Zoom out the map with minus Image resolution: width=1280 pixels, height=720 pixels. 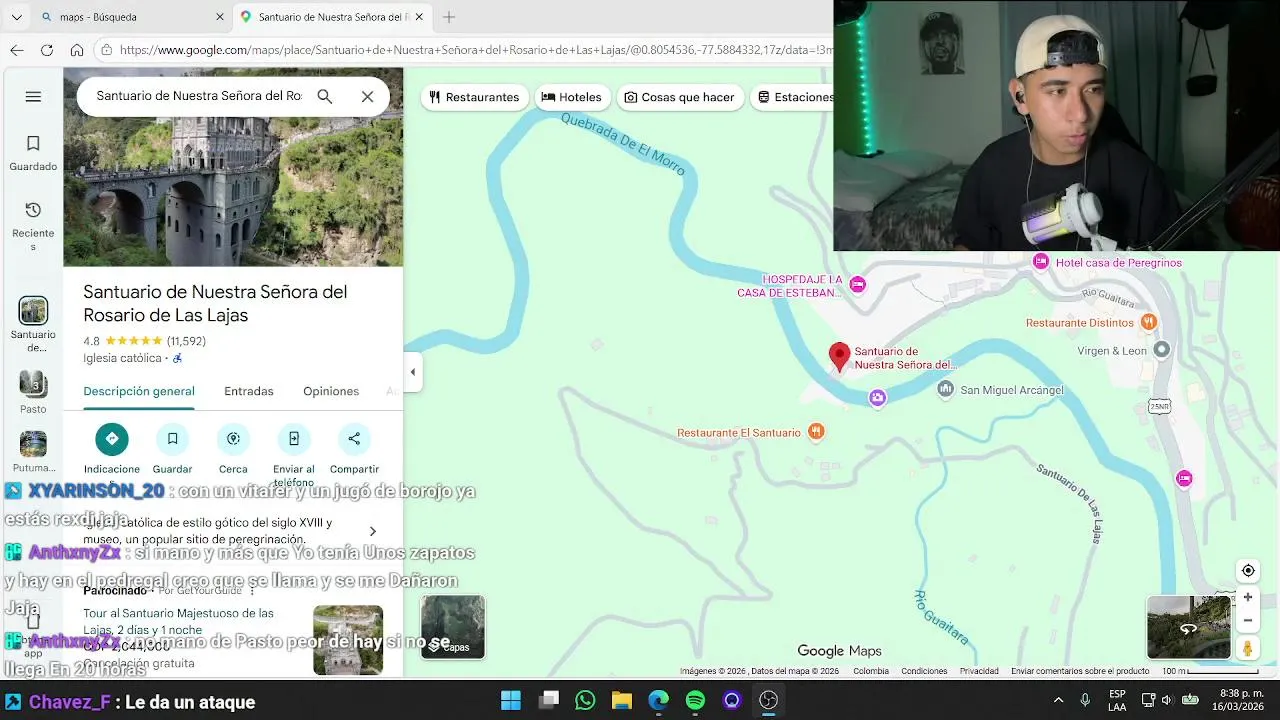[1248, 620]
